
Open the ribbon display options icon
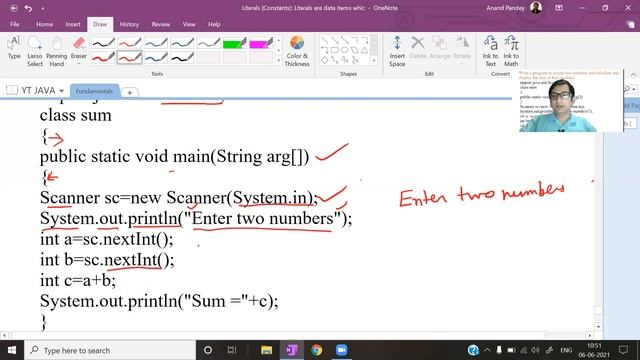559,8
